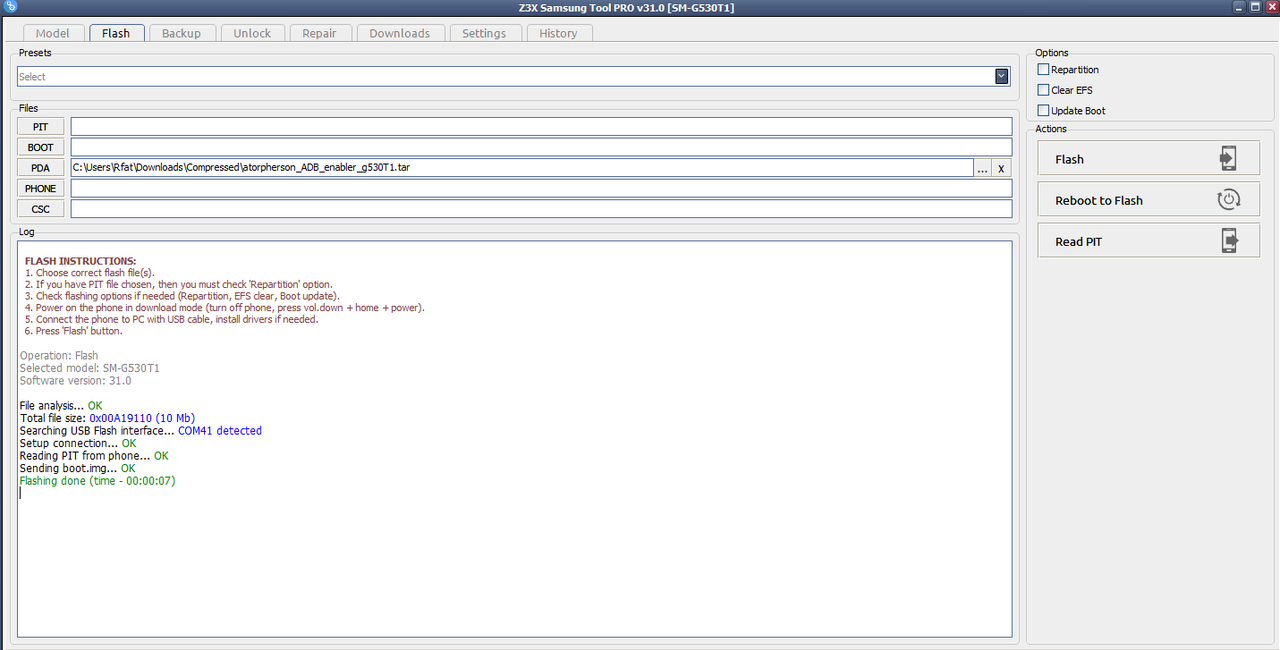Open the Backup tab
This screenshot has height=650, width=1280.
click(x=181, y=33)
